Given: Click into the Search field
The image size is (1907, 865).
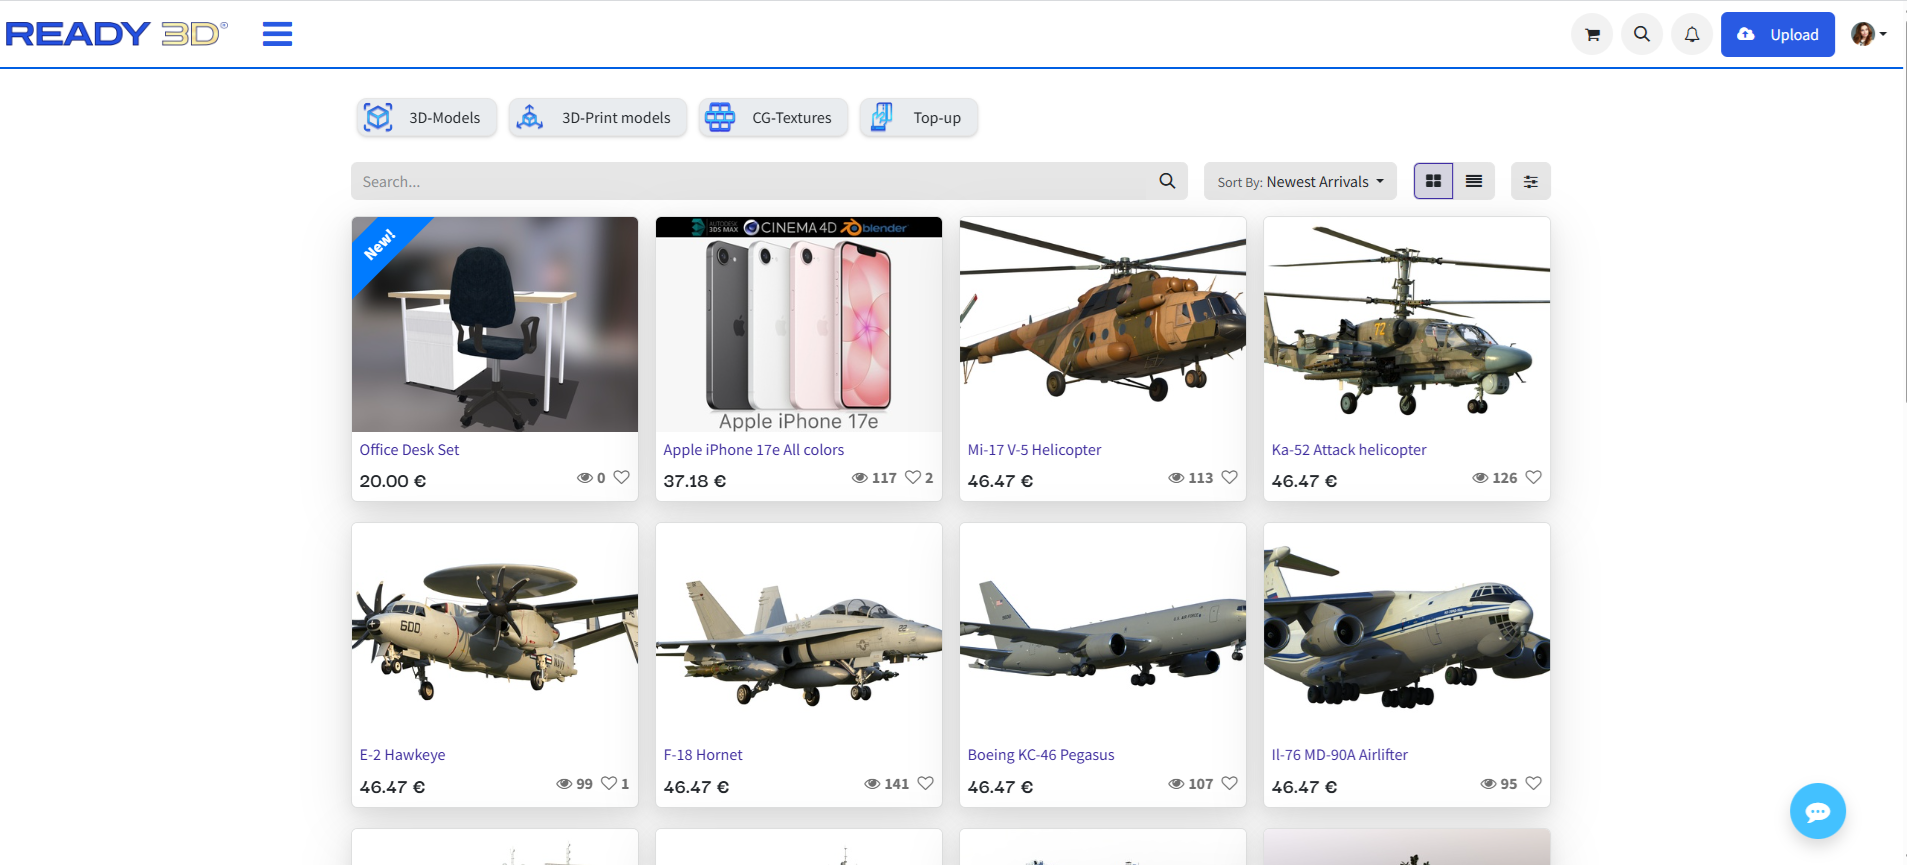Looking at the screenshot, I should (x=749, y=181).
